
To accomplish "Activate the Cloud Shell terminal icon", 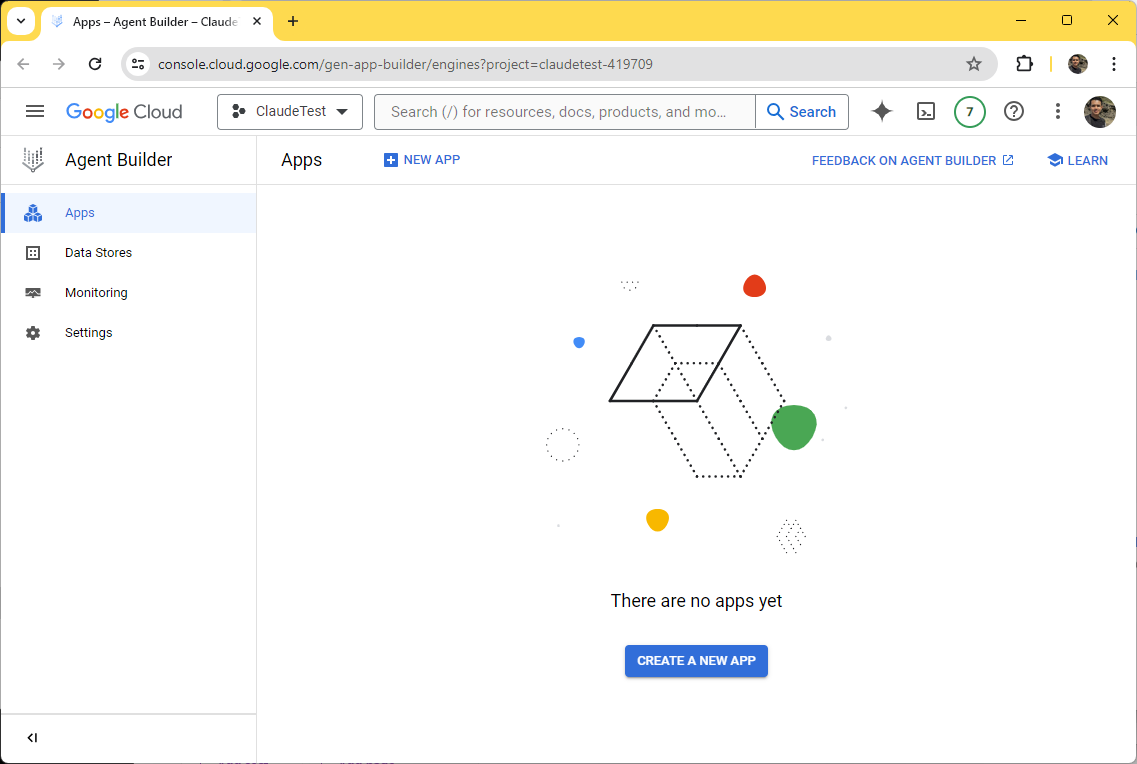I will (x=925, y=111).
